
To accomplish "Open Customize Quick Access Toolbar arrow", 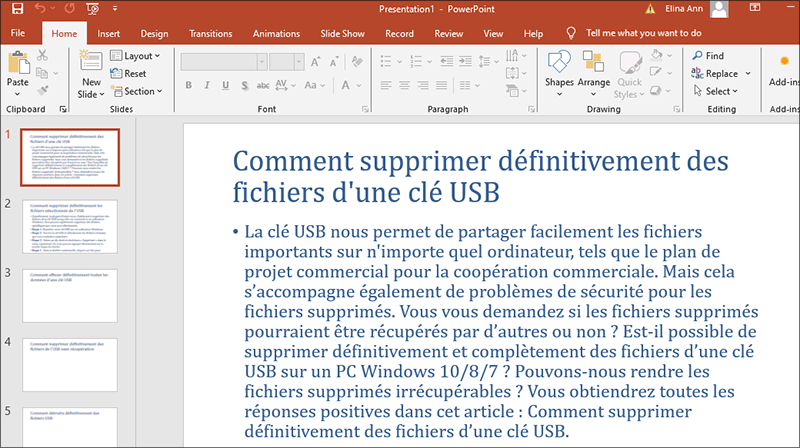I will 115,9.
